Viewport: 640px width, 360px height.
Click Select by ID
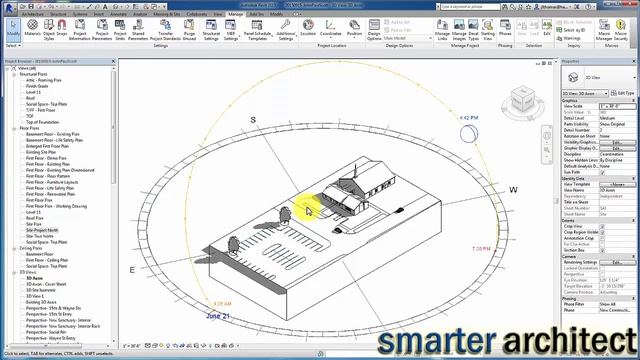(571, 30)
